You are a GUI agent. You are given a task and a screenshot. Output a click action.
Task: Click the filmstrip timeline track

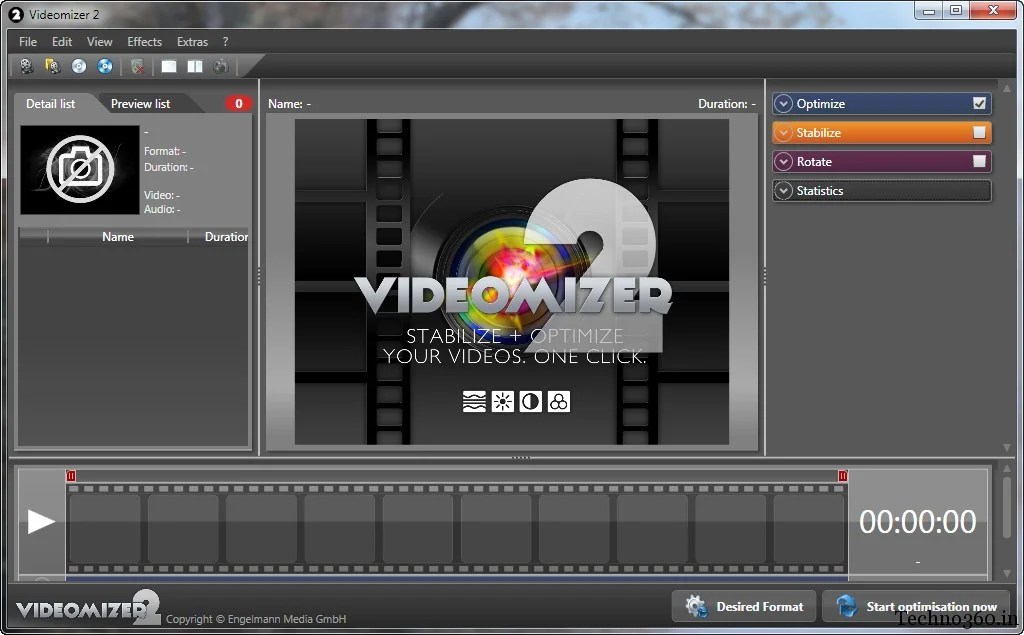456,529
